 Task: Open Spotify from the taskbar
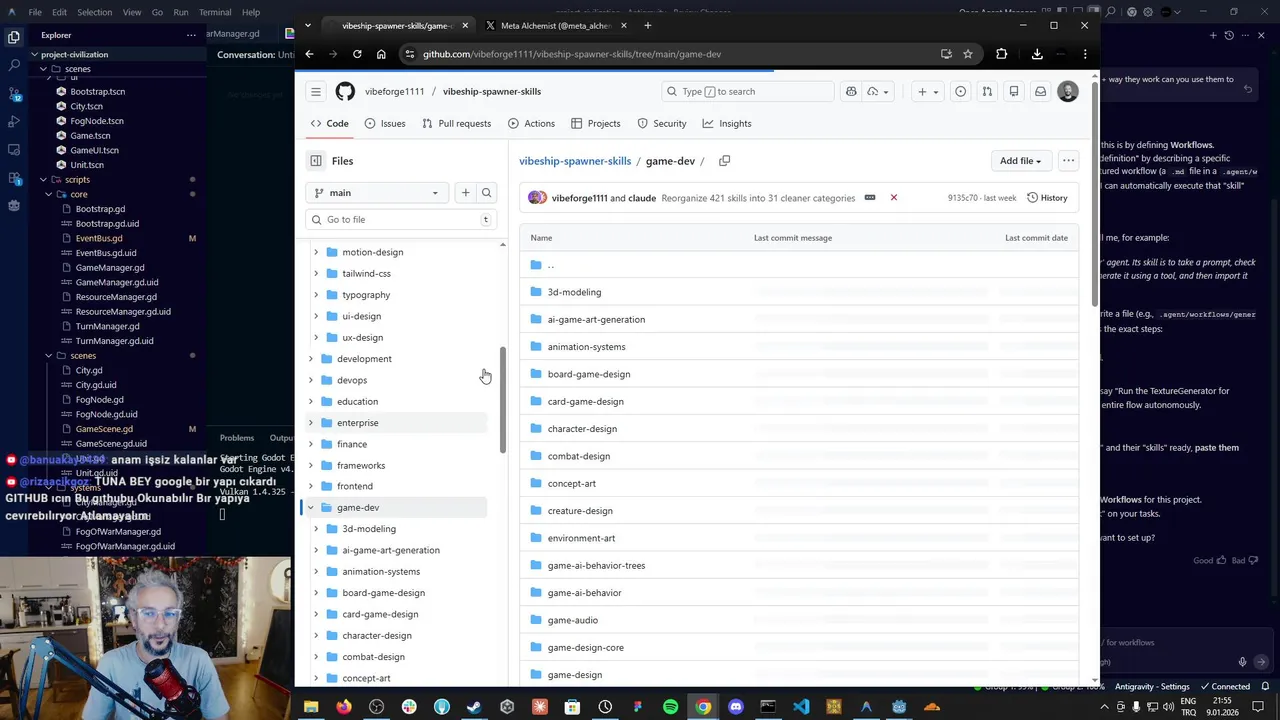click(670, 707)
